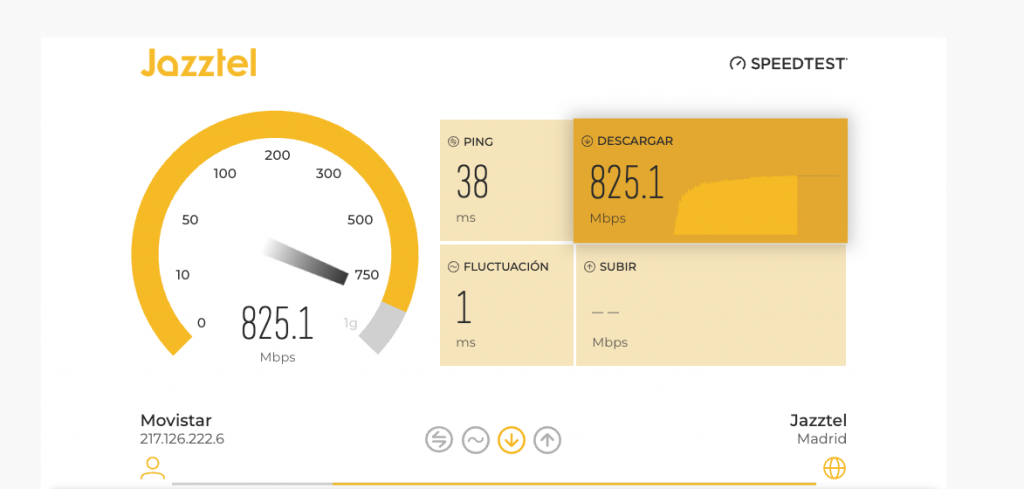Click the Jazztel logo
The width and height of the screenshot is (1024, 489).
click(199, 64)
